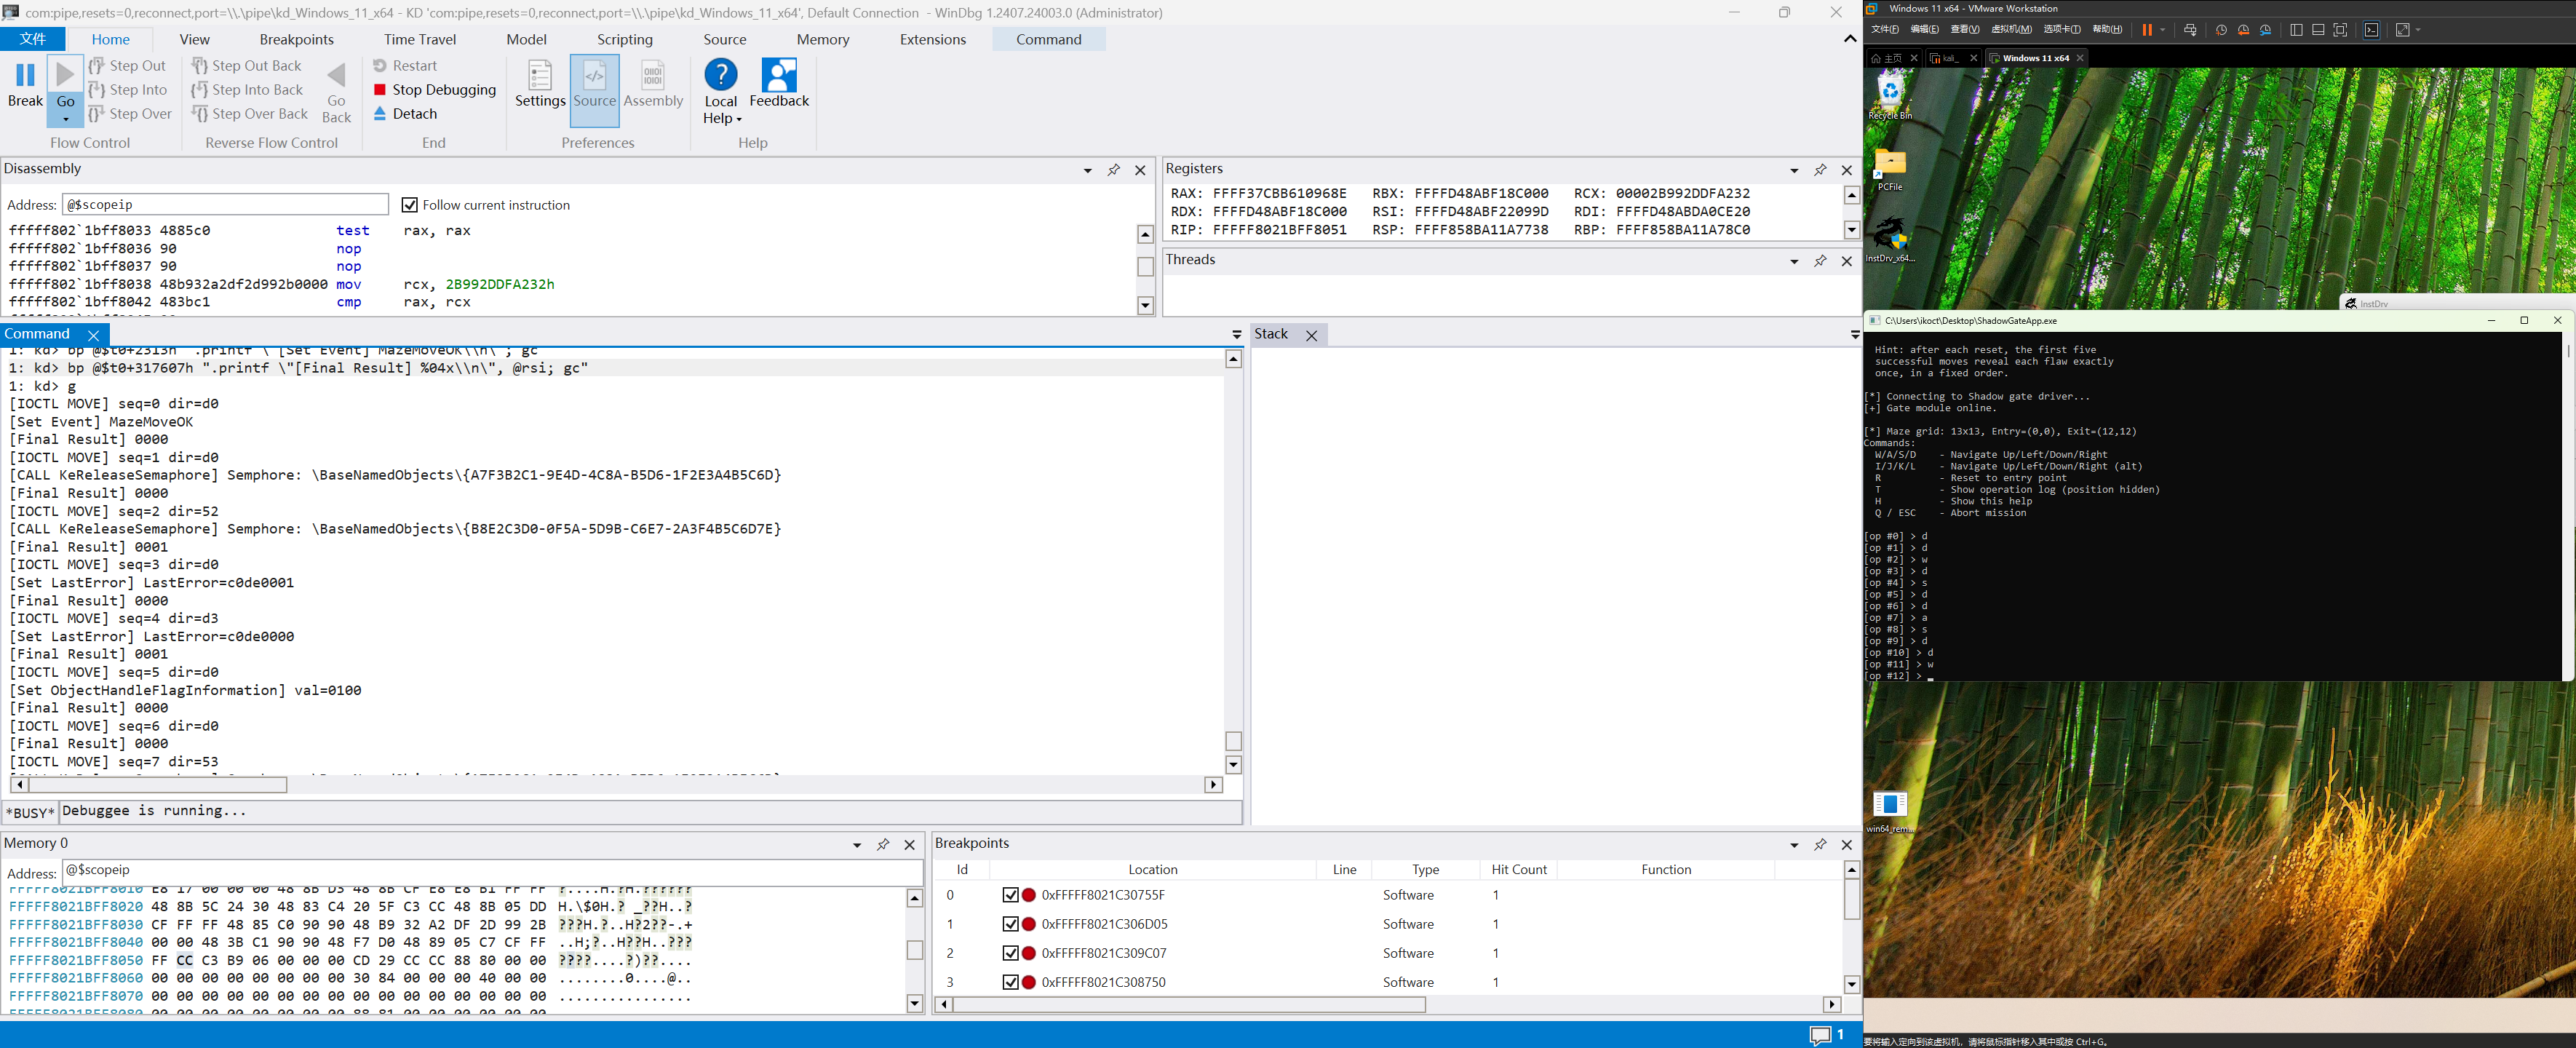Open the Settings icon in ribbon
Viewport: 2576px width, 1048px height.
(x=540, y=77)
